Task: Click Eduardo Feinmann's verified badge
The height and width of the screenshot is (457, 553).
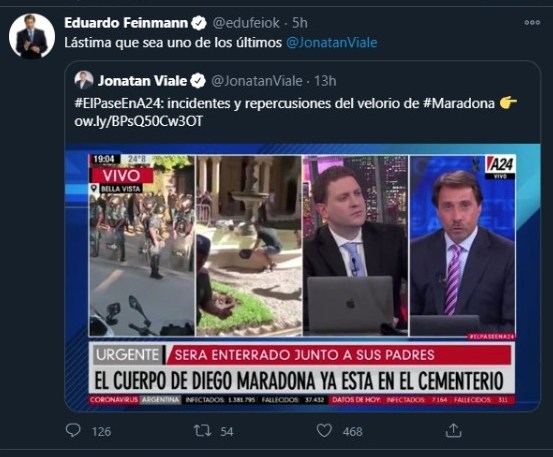Action: pyautogui.click(x=199, y=23)
